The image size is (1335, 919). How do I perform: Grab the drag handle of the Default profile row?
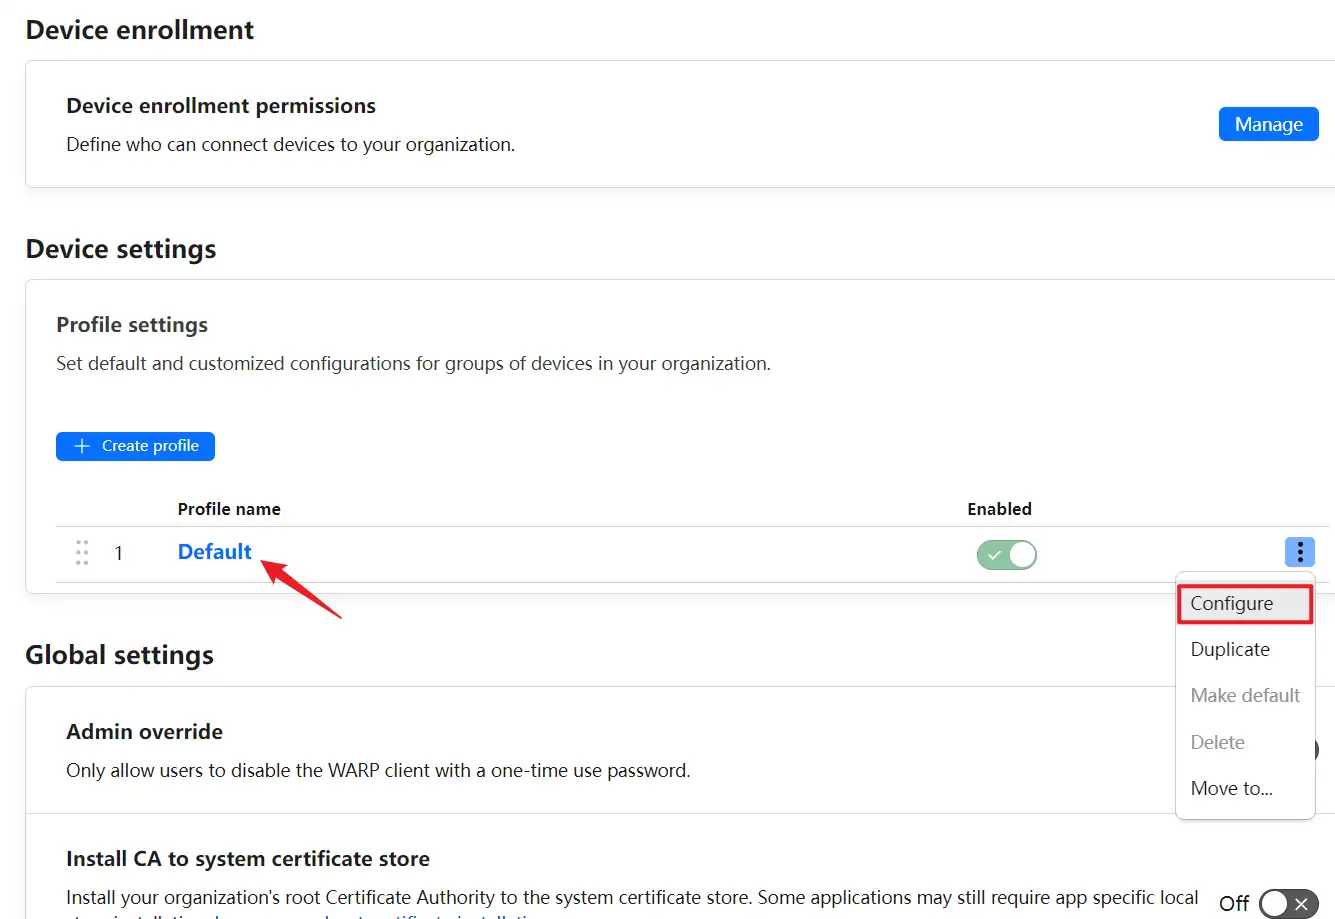[82, 553]
